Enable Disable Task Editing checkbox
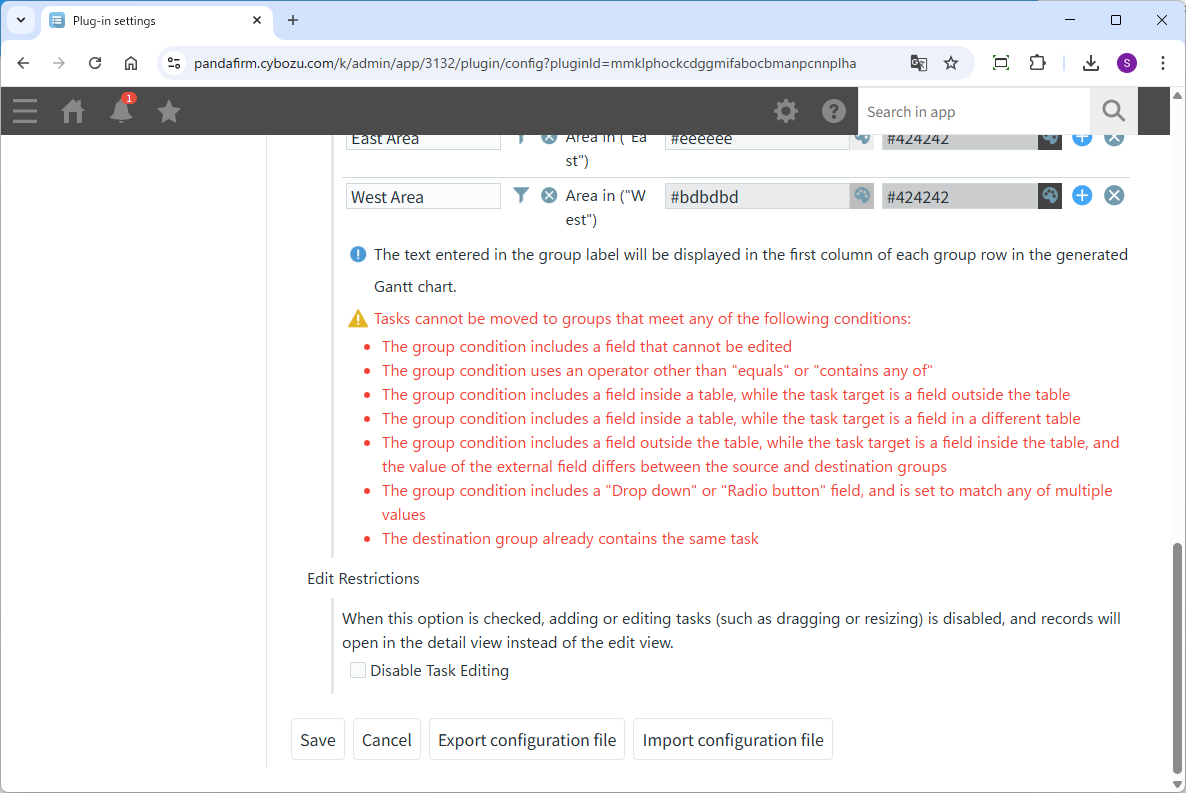Image resolution: width=1186 pixels, height=793 pixels. pos(358,671)
